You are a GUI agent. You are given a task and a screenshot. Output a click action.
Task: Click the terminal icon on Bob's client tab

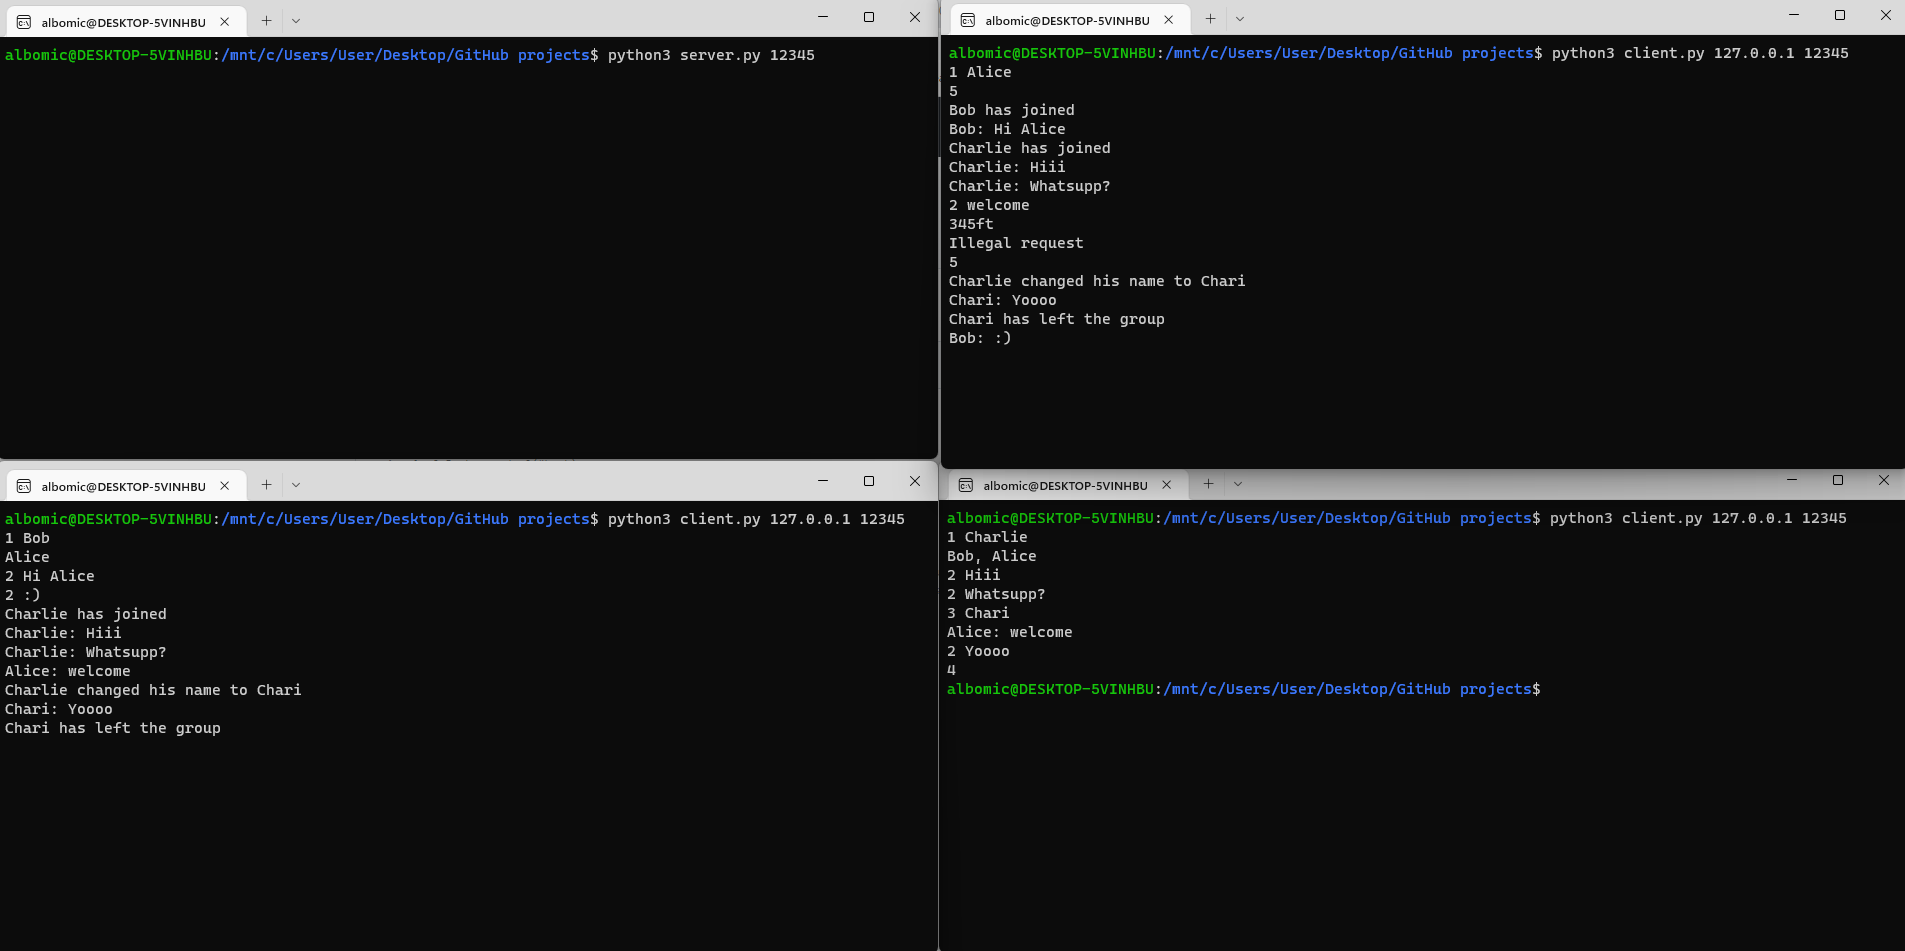coord(23,485)
